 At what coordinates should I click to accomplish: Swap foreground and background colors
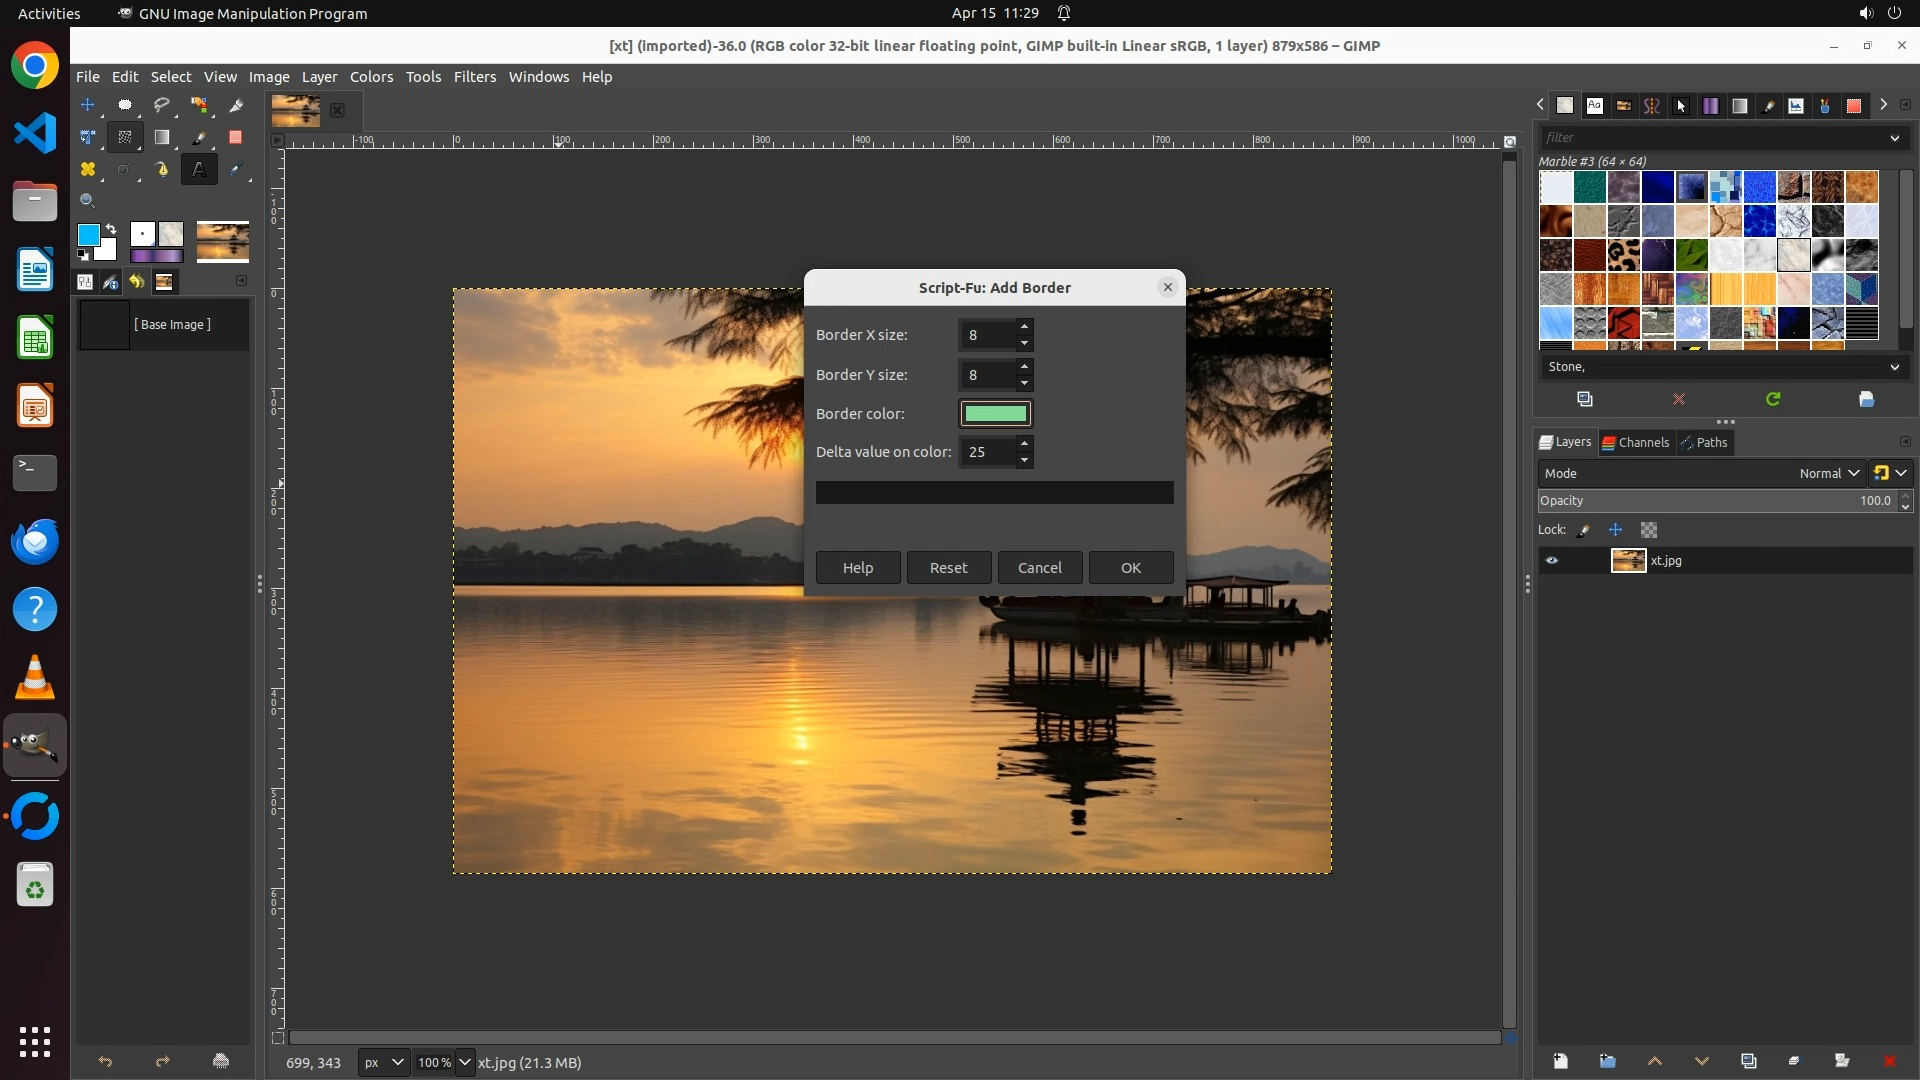(111, 229)
